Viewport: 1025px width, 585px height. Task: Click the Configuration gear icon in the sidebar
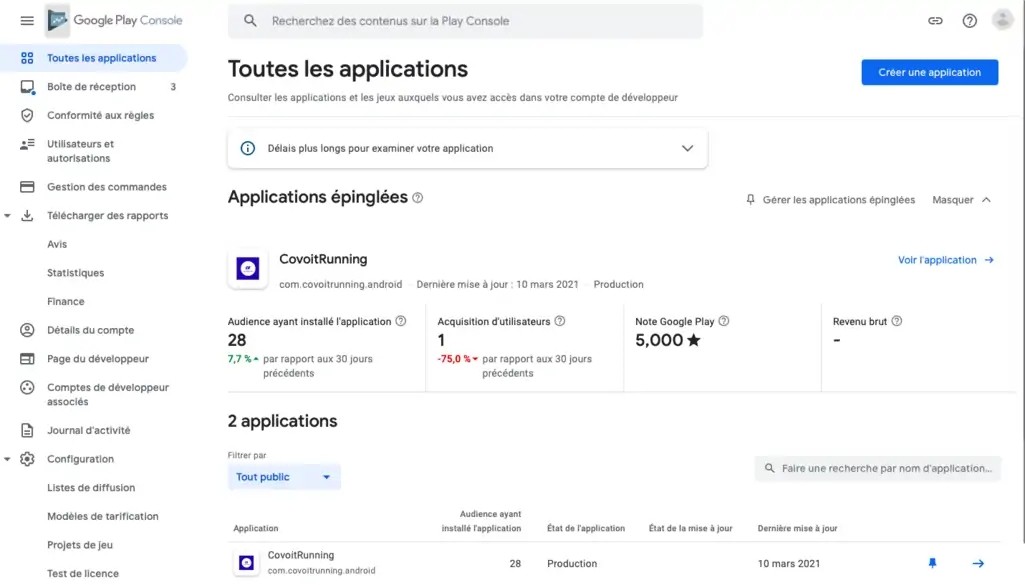pos(28,458)
